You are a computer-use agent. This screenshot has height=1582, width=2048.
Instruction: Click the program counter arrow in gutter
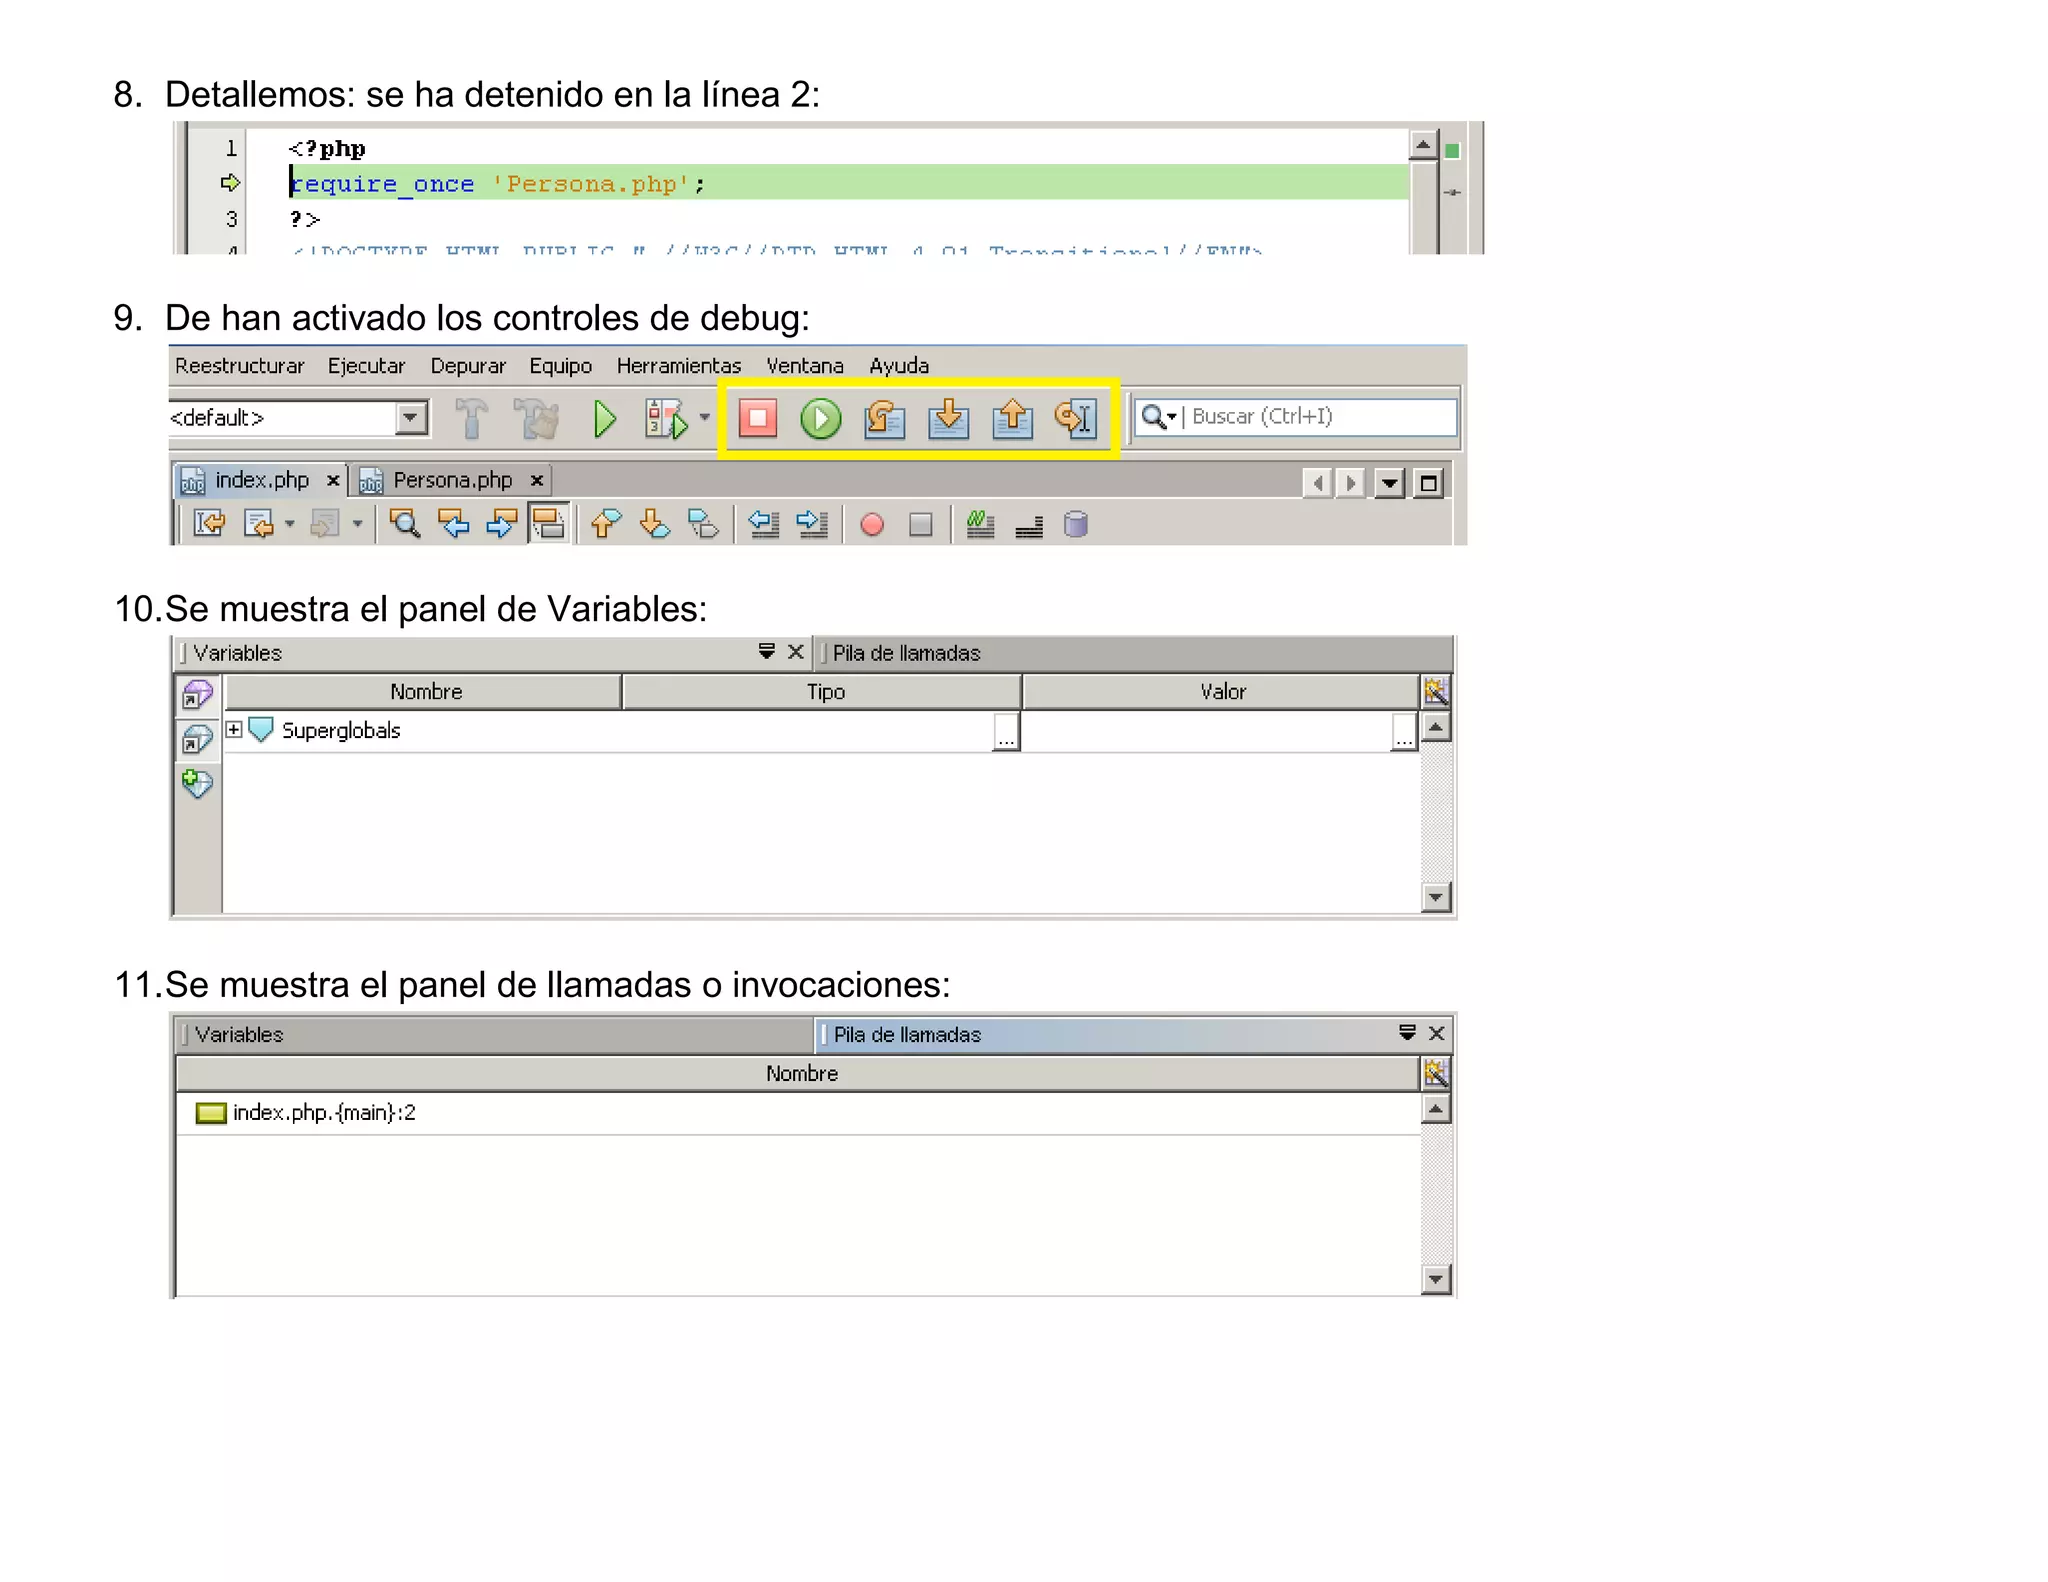[230, 183]
